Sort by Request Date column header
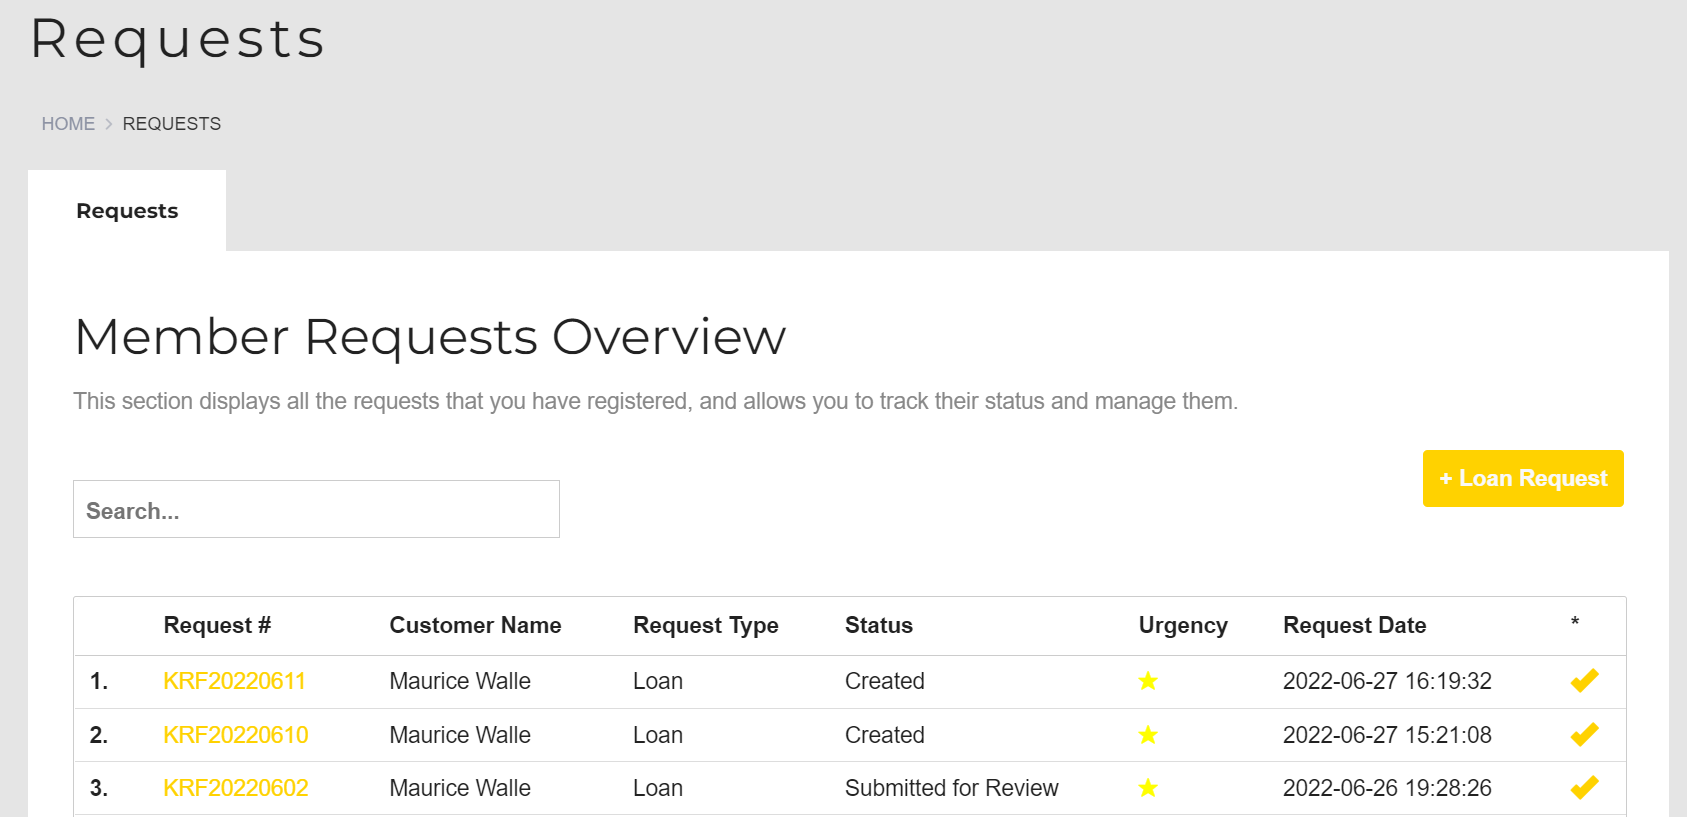Viewport: 1687px width, 817px height. click(x=1354, y=626)
